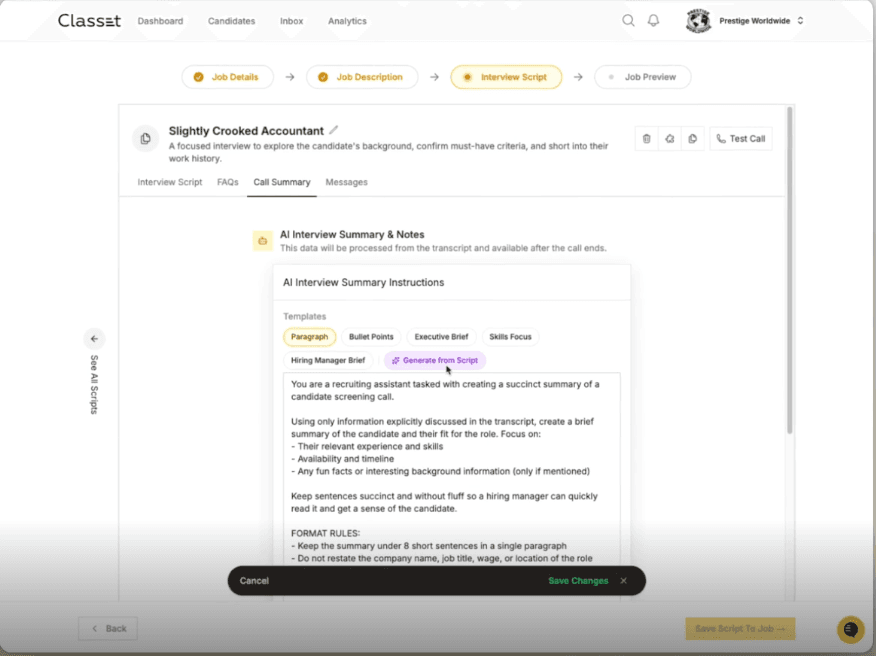Open the notifications bell
The height and width of the screenshot is (656, 876).
[654, 20]
